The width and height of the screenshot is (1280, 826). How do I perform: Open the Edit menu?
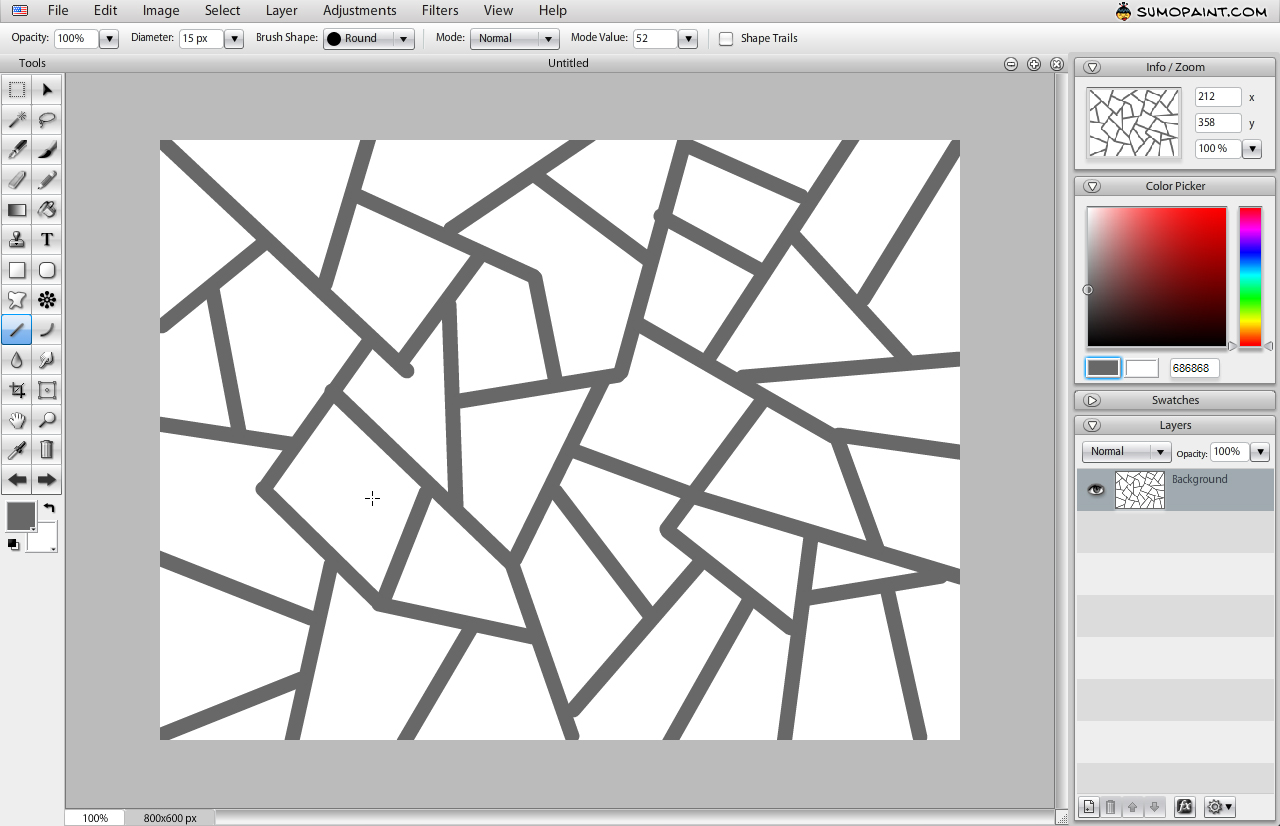tap(105, 10)
